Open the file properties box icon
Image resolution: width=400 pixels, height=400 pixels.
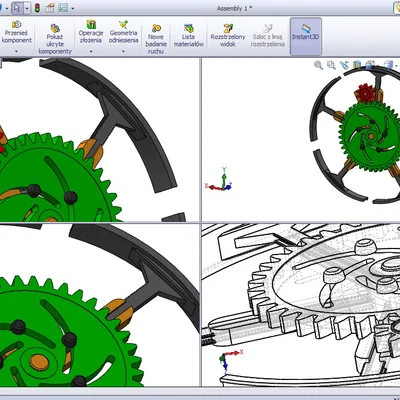(x=50, y=8)
